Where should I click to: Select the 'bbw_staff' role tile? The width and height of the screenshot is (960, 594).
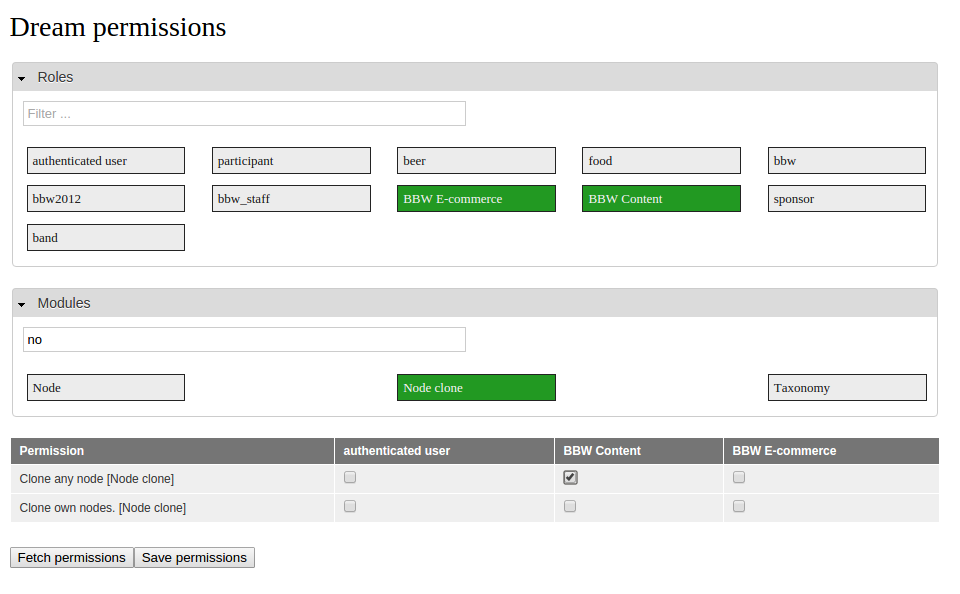pos(291,199)
